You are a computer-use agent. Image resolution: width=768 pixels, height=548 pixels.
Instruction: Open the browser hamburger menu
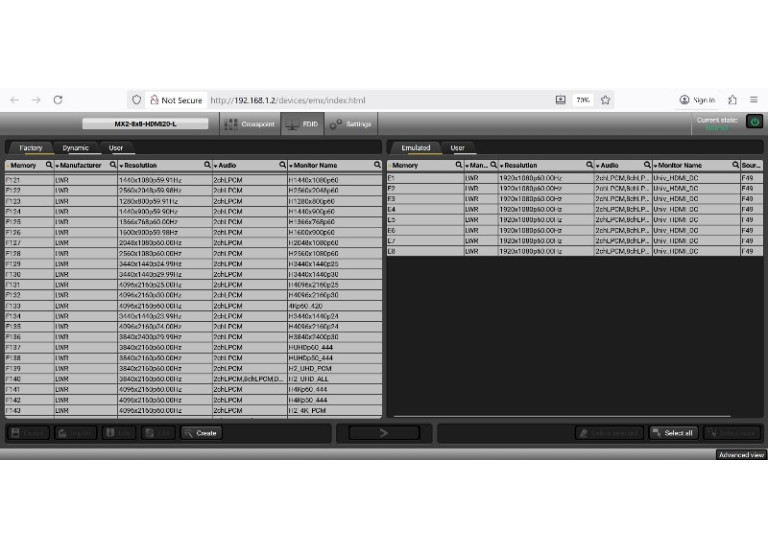tap(754, 100)
